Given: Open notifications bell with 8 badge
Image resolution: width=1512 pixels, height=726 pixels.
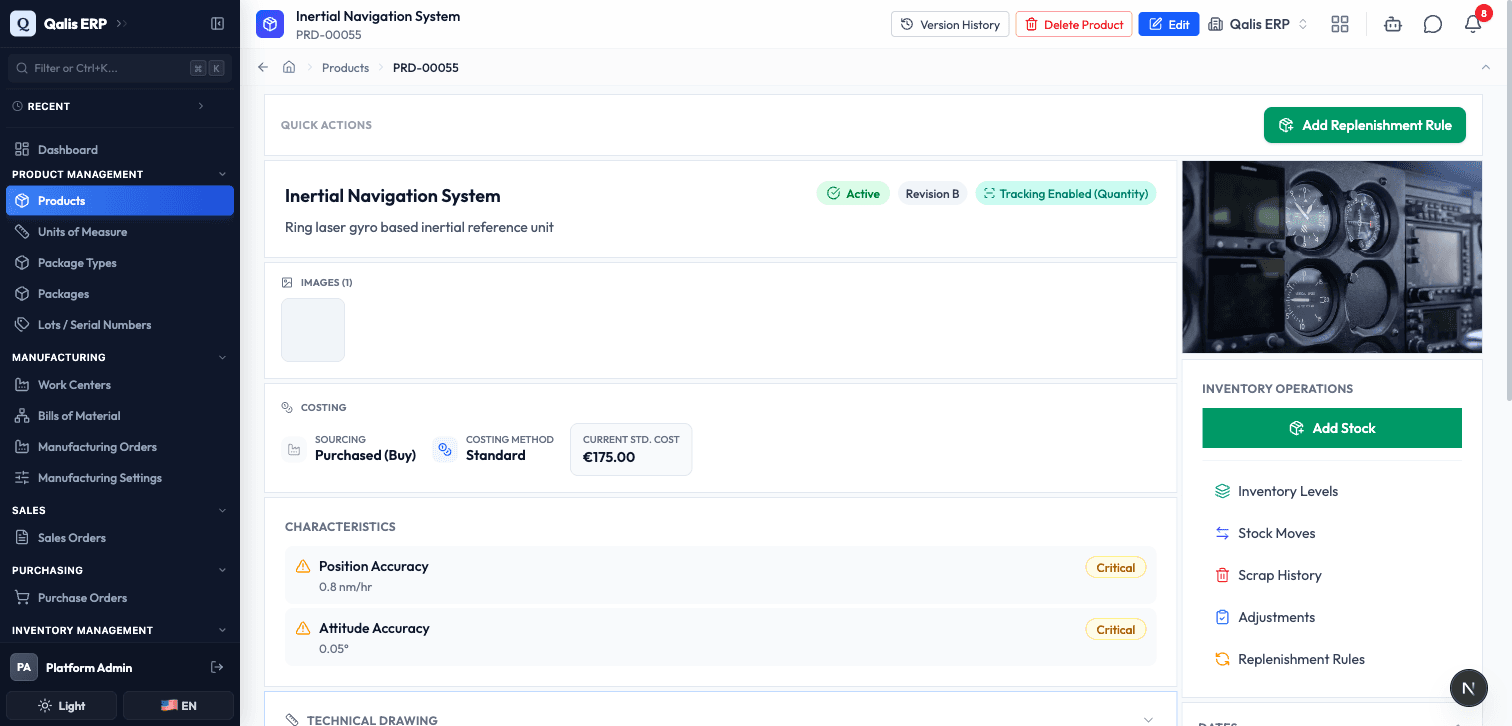Looking at the screenshot, I should [x=1473, y=24].
